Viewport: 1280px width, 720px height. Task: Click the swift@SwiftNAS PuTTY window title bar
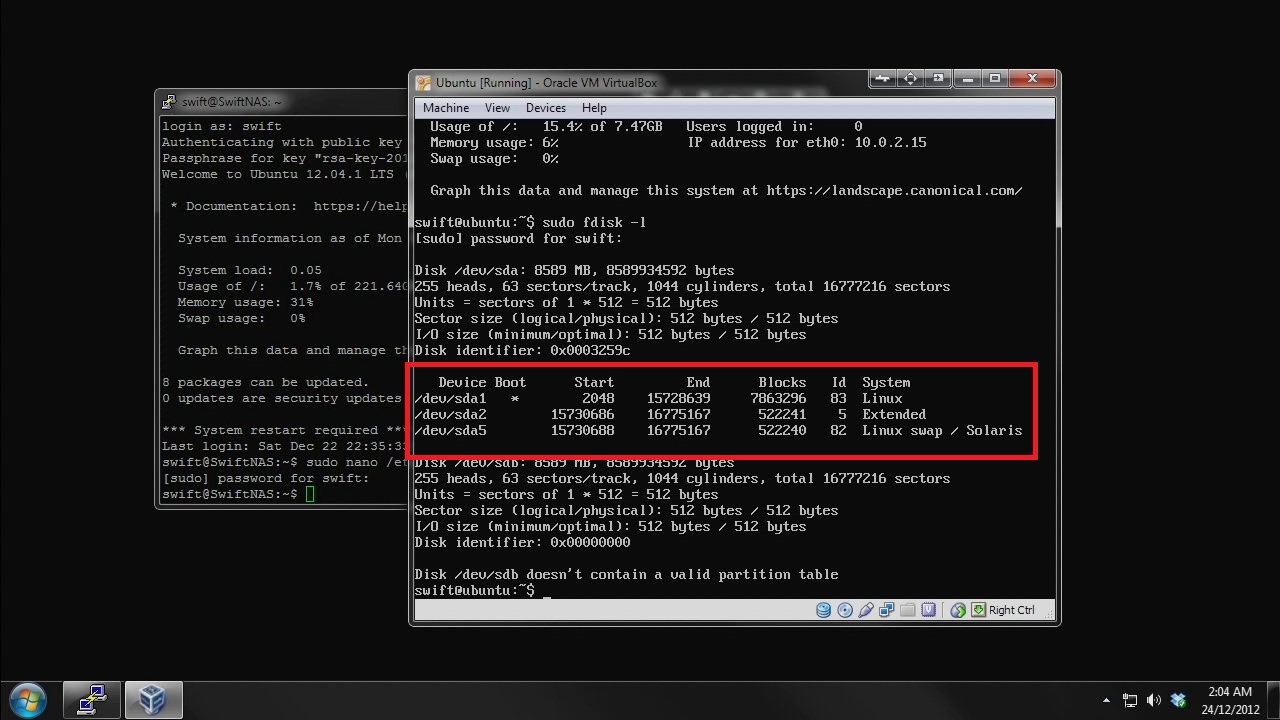tap(282, 102)
